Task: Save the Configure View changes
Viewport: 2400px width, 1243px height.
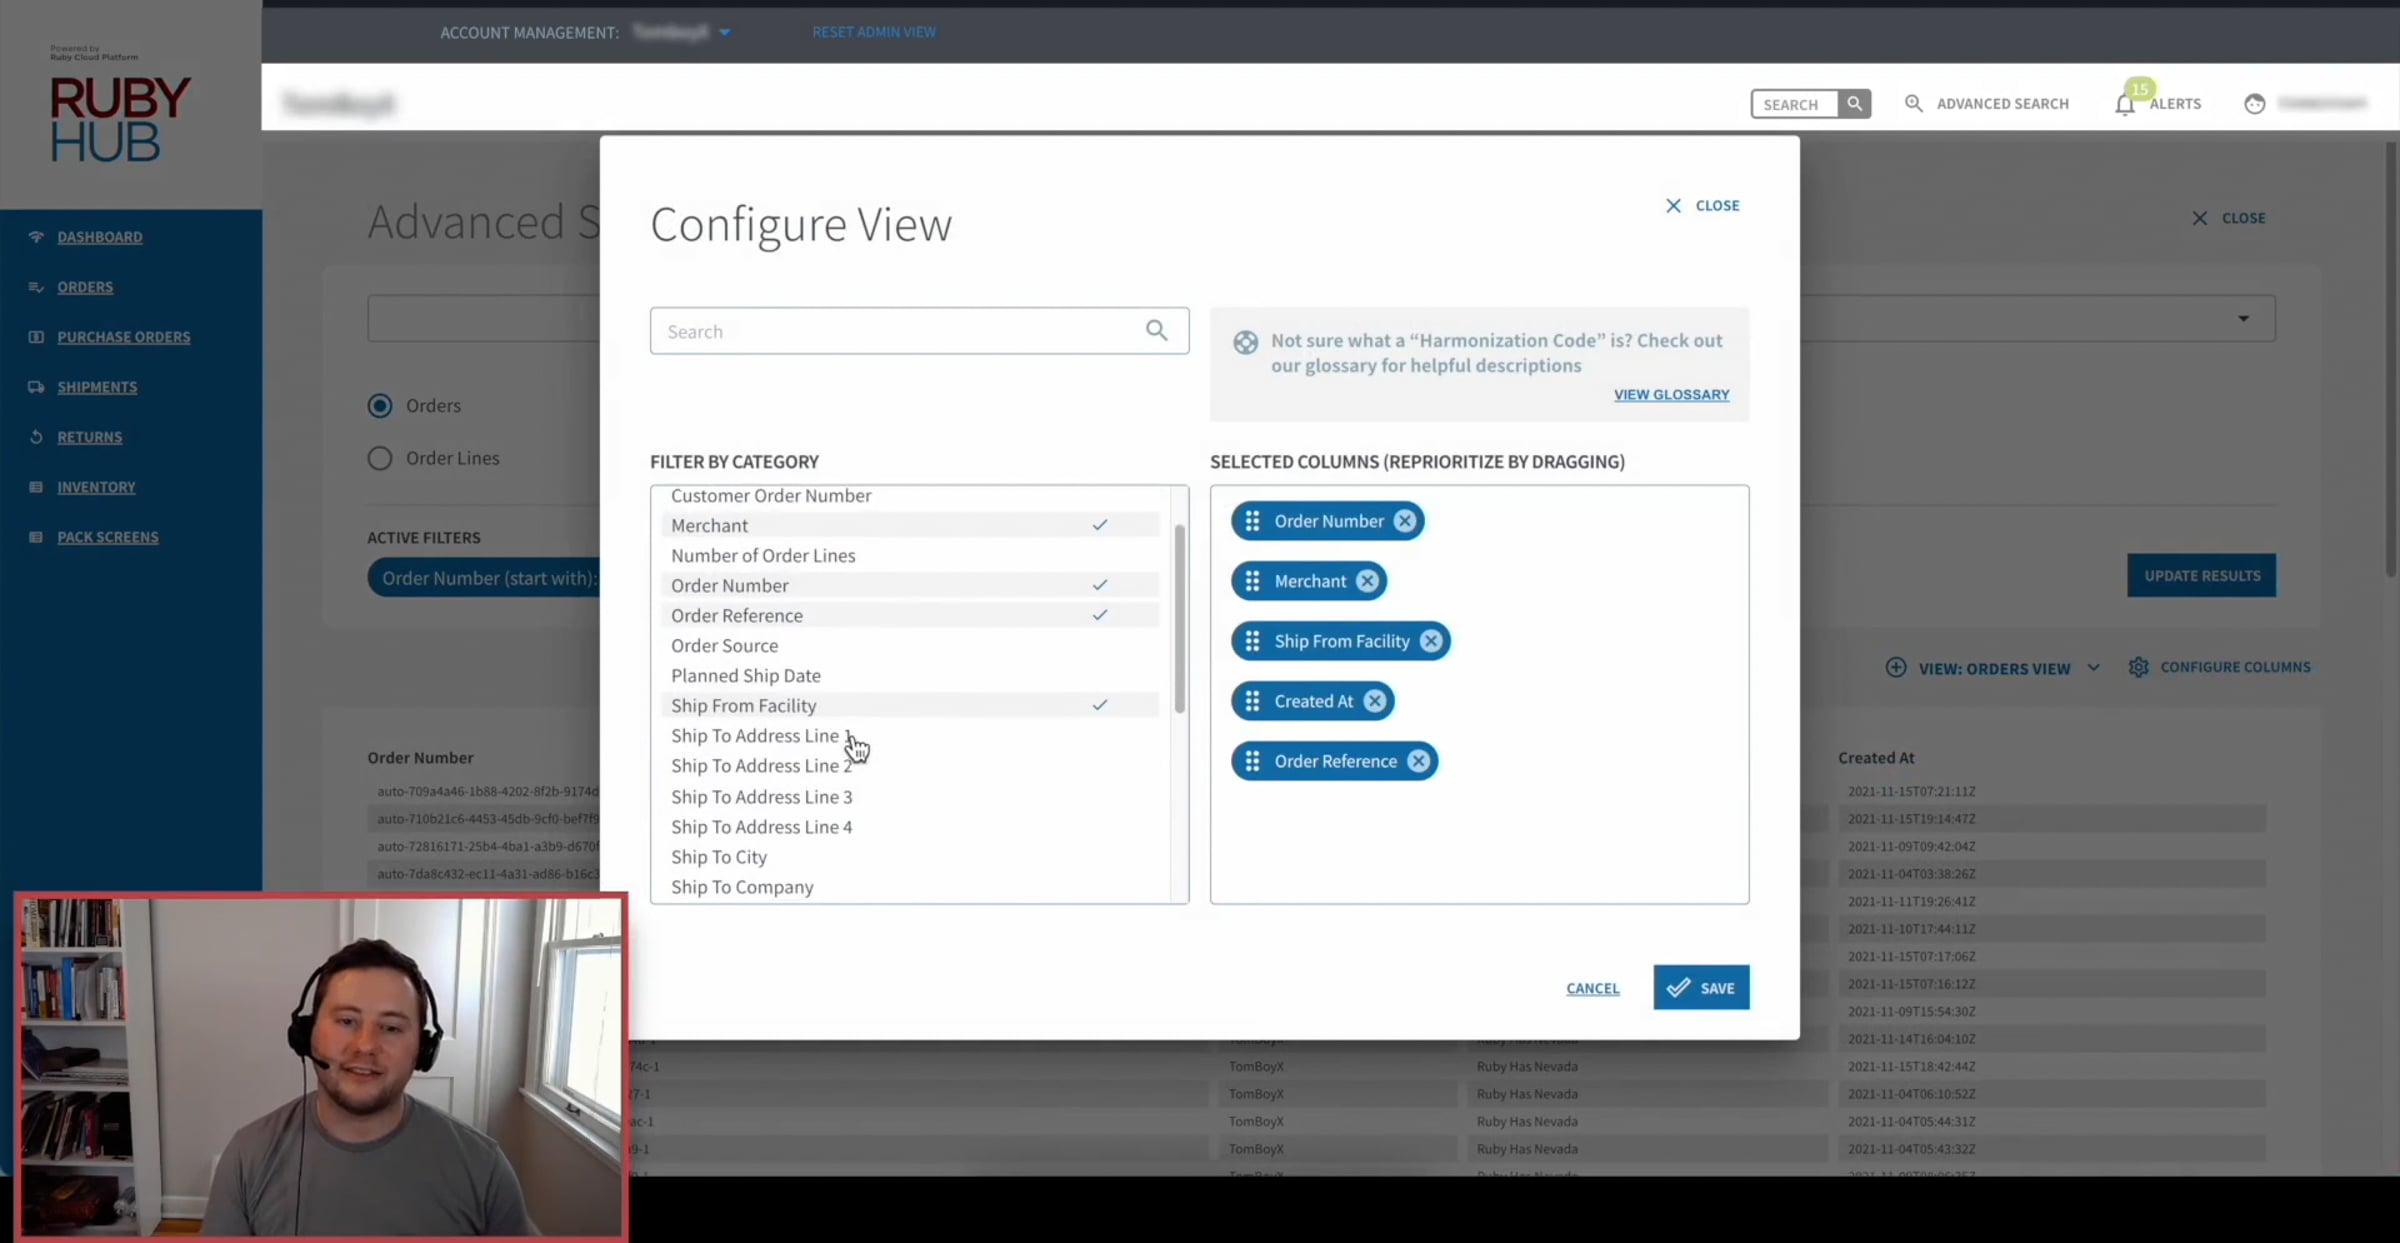Action: coord(1701,987)
